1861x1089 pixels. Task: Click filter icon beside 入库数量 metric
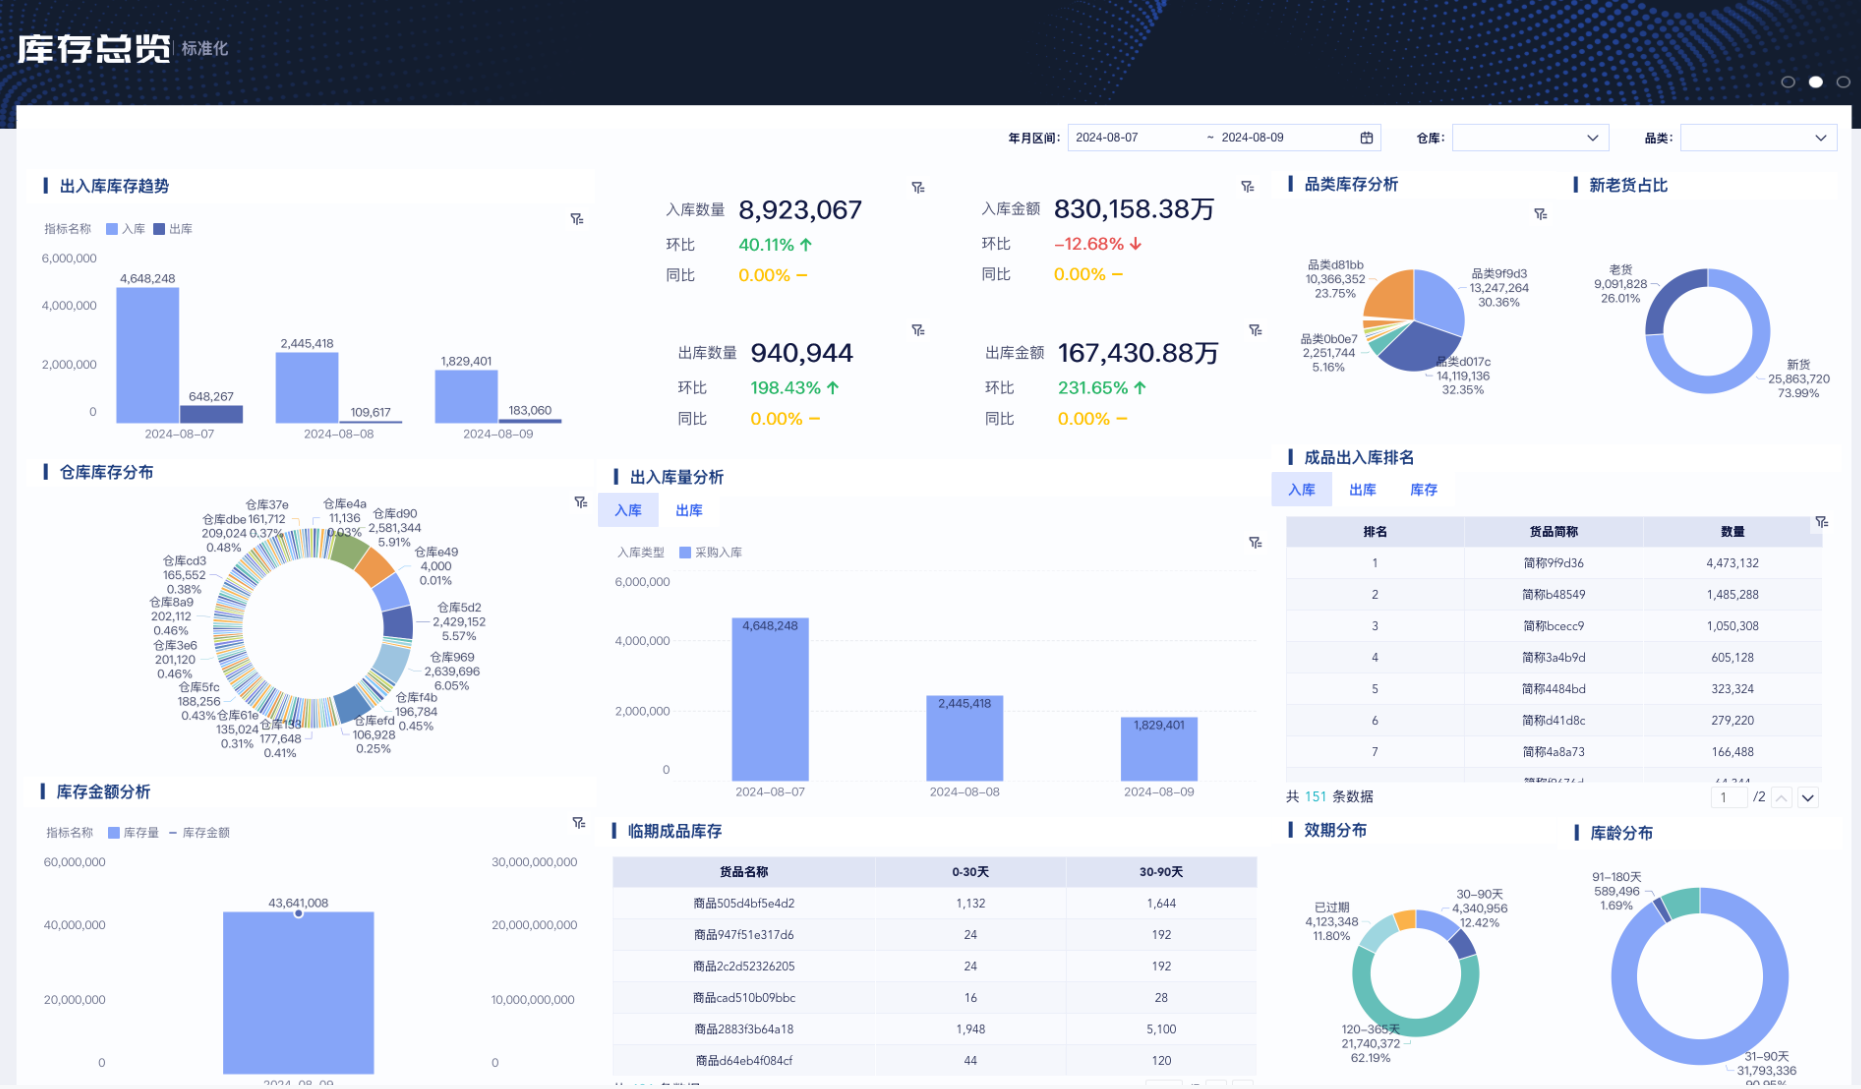pos(918,188)
